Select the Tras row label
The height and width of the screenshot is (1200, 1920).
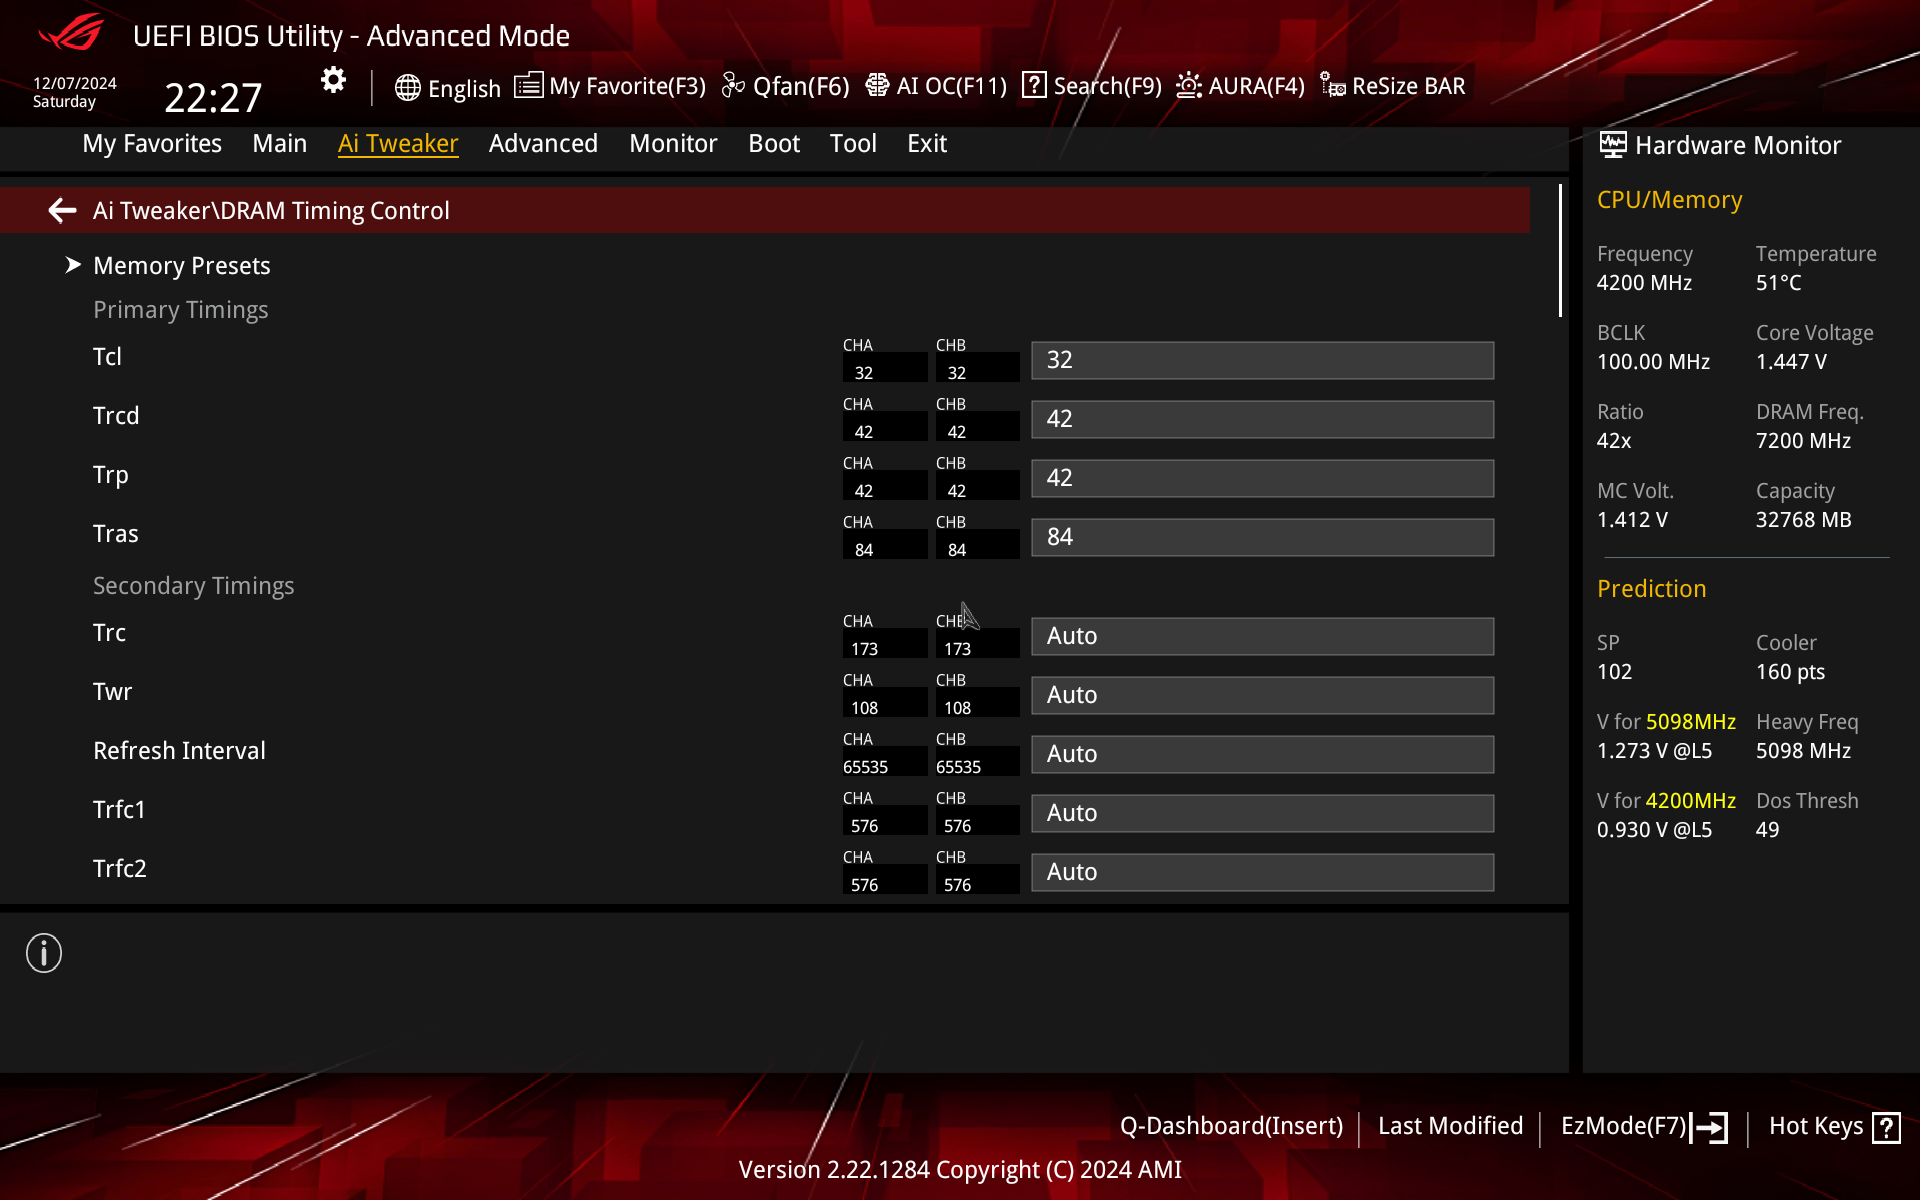pos(116,534)
